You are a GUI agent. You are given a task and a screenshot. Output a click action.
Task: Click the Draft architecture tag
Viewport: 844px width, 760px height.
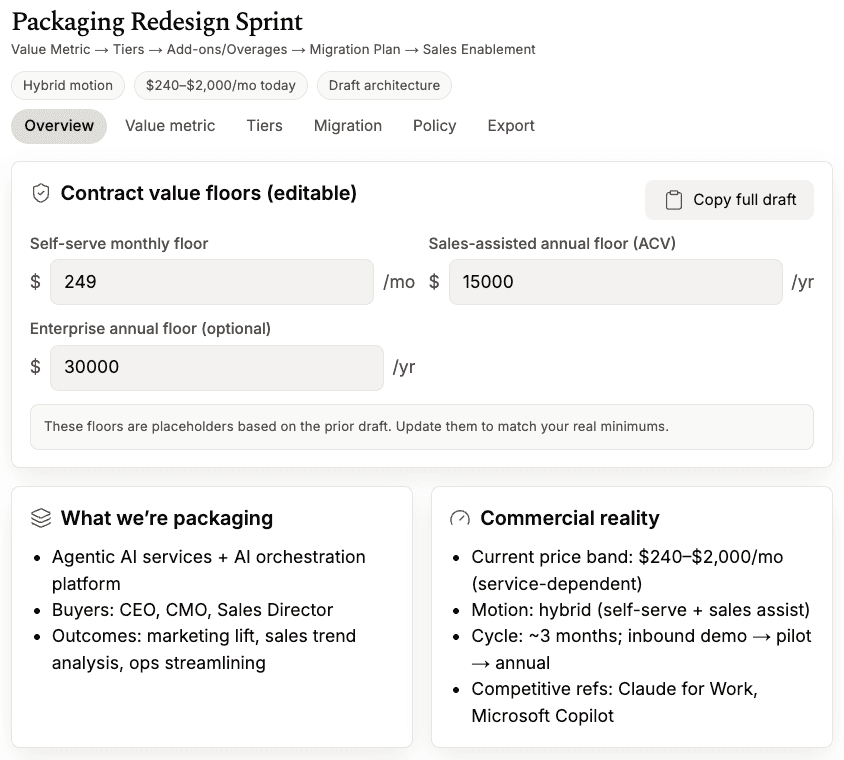click(384, 86)
